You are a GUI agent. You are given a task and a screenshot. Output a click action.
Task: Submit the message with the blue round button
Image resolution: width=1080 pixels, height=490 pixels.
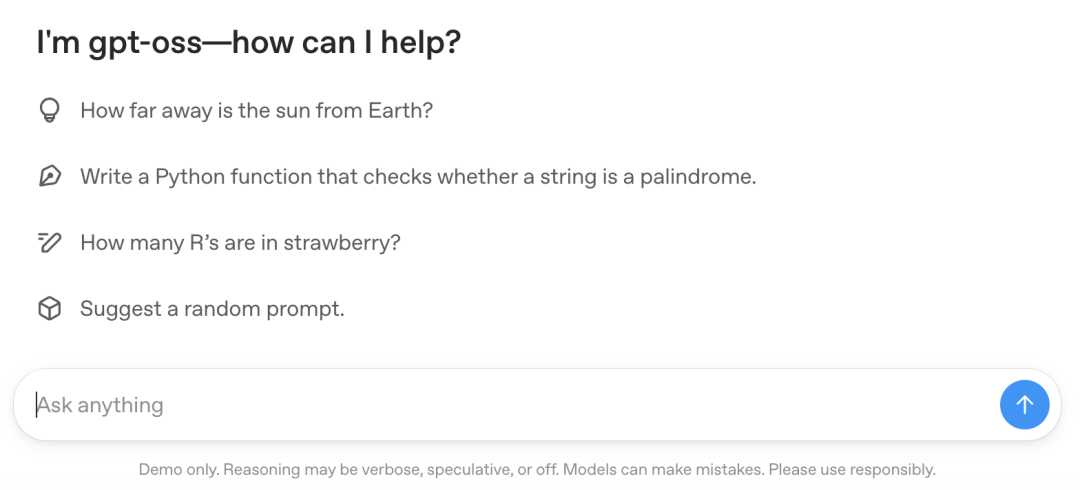[1025, 405]
